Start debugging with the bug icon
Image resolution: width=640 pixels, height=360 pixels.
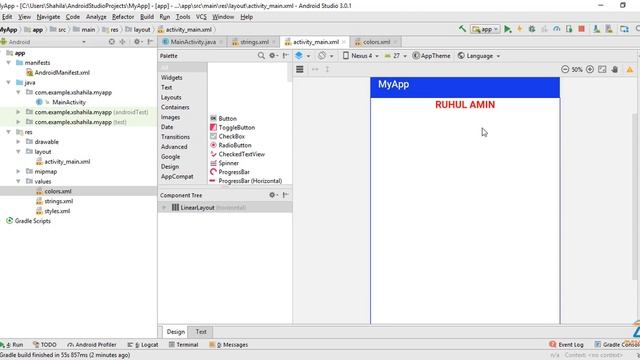click(x=532, y=29)
